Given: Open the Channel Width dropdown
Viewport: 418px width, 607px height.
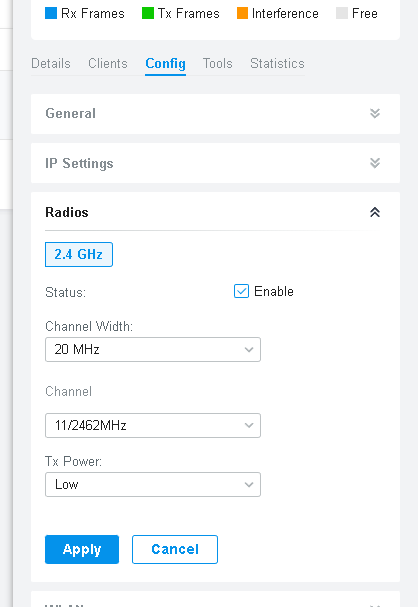Looking at the screenshot, I should (153, 350).
